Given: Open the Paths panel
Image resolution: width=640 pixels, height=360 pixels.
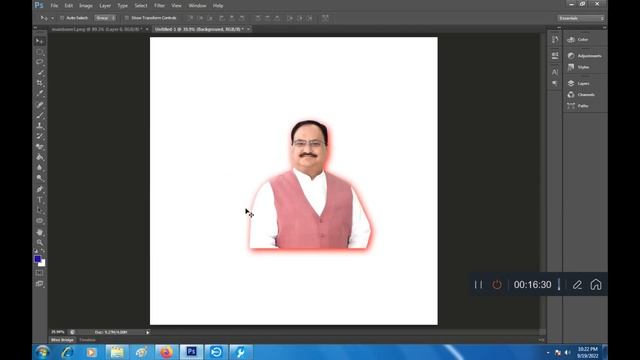Looking at the screenshot, I should tap(578, 106).
